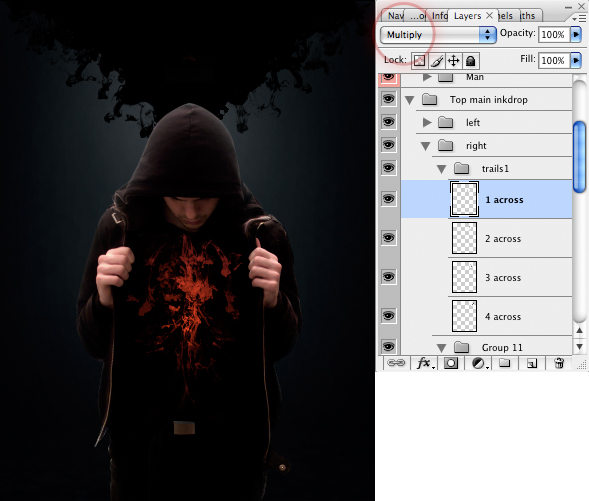Select the 3 across layer thumbnail
Viewport: 589px width, 501px height.
464,277
